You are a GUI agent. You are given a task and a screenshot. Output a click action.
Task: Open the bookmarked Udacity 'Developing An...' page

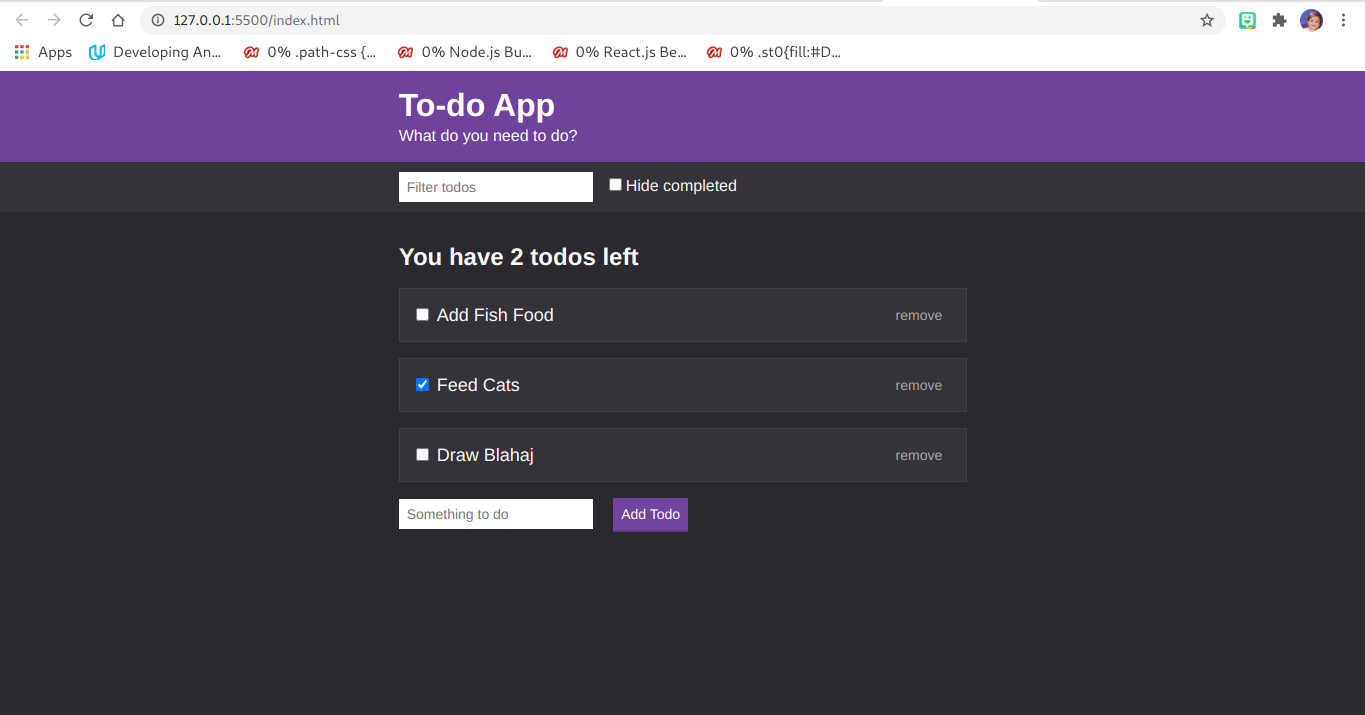pyautogui.click(x=155, y=51)
